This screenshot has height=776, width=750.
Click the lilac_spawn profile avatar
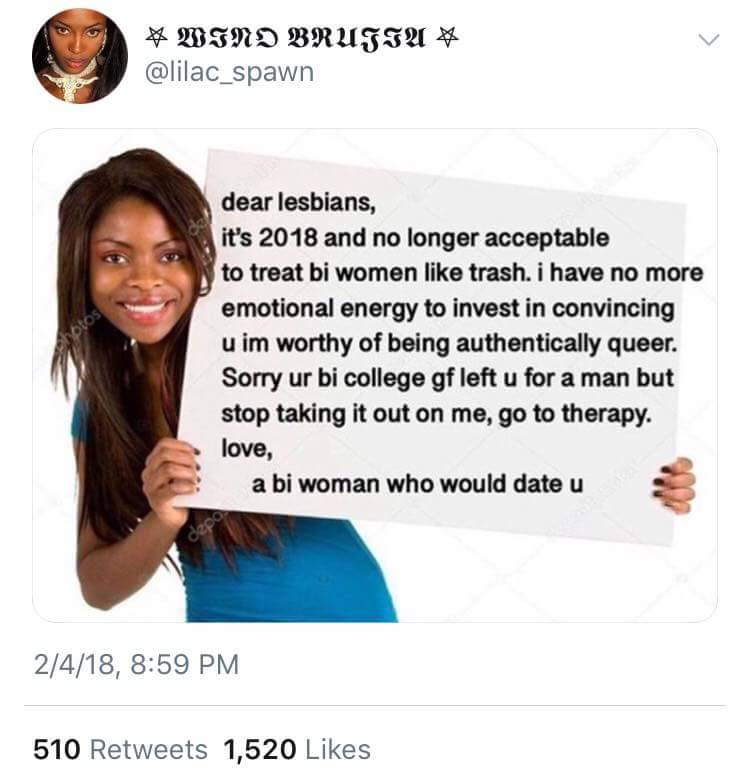(x=80, y=56)
